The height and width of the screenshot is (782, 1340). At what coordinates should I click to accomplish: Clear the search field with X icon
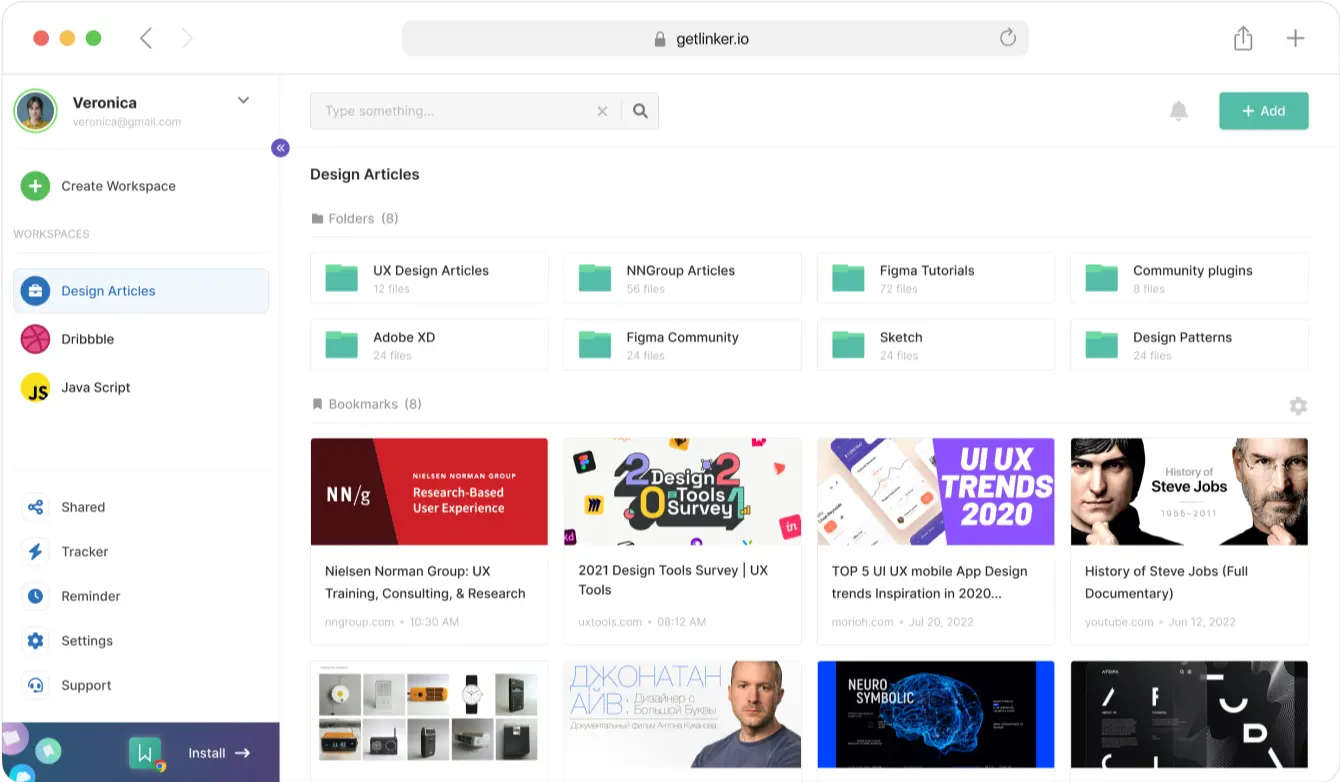coord(602,111)
